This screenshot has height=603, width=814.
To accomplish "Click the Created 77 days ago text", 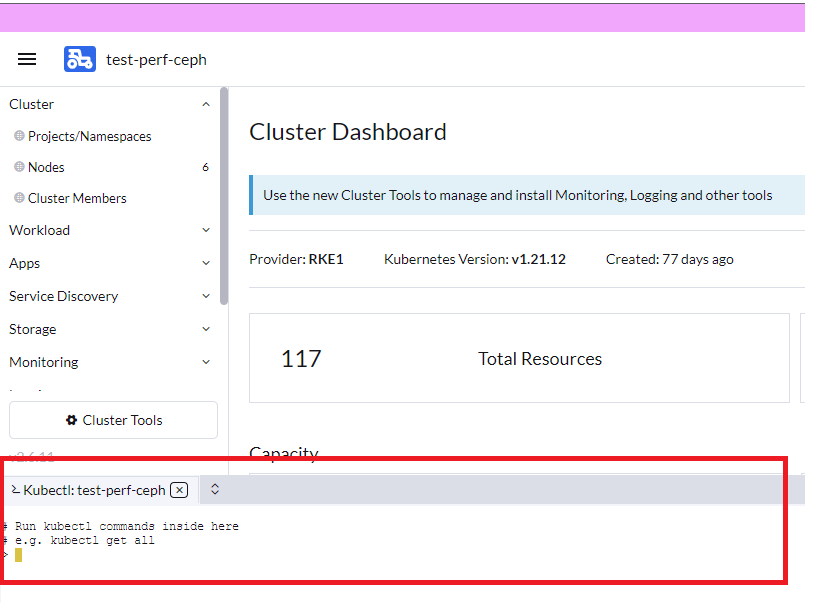I will click(x=670, y=259).
